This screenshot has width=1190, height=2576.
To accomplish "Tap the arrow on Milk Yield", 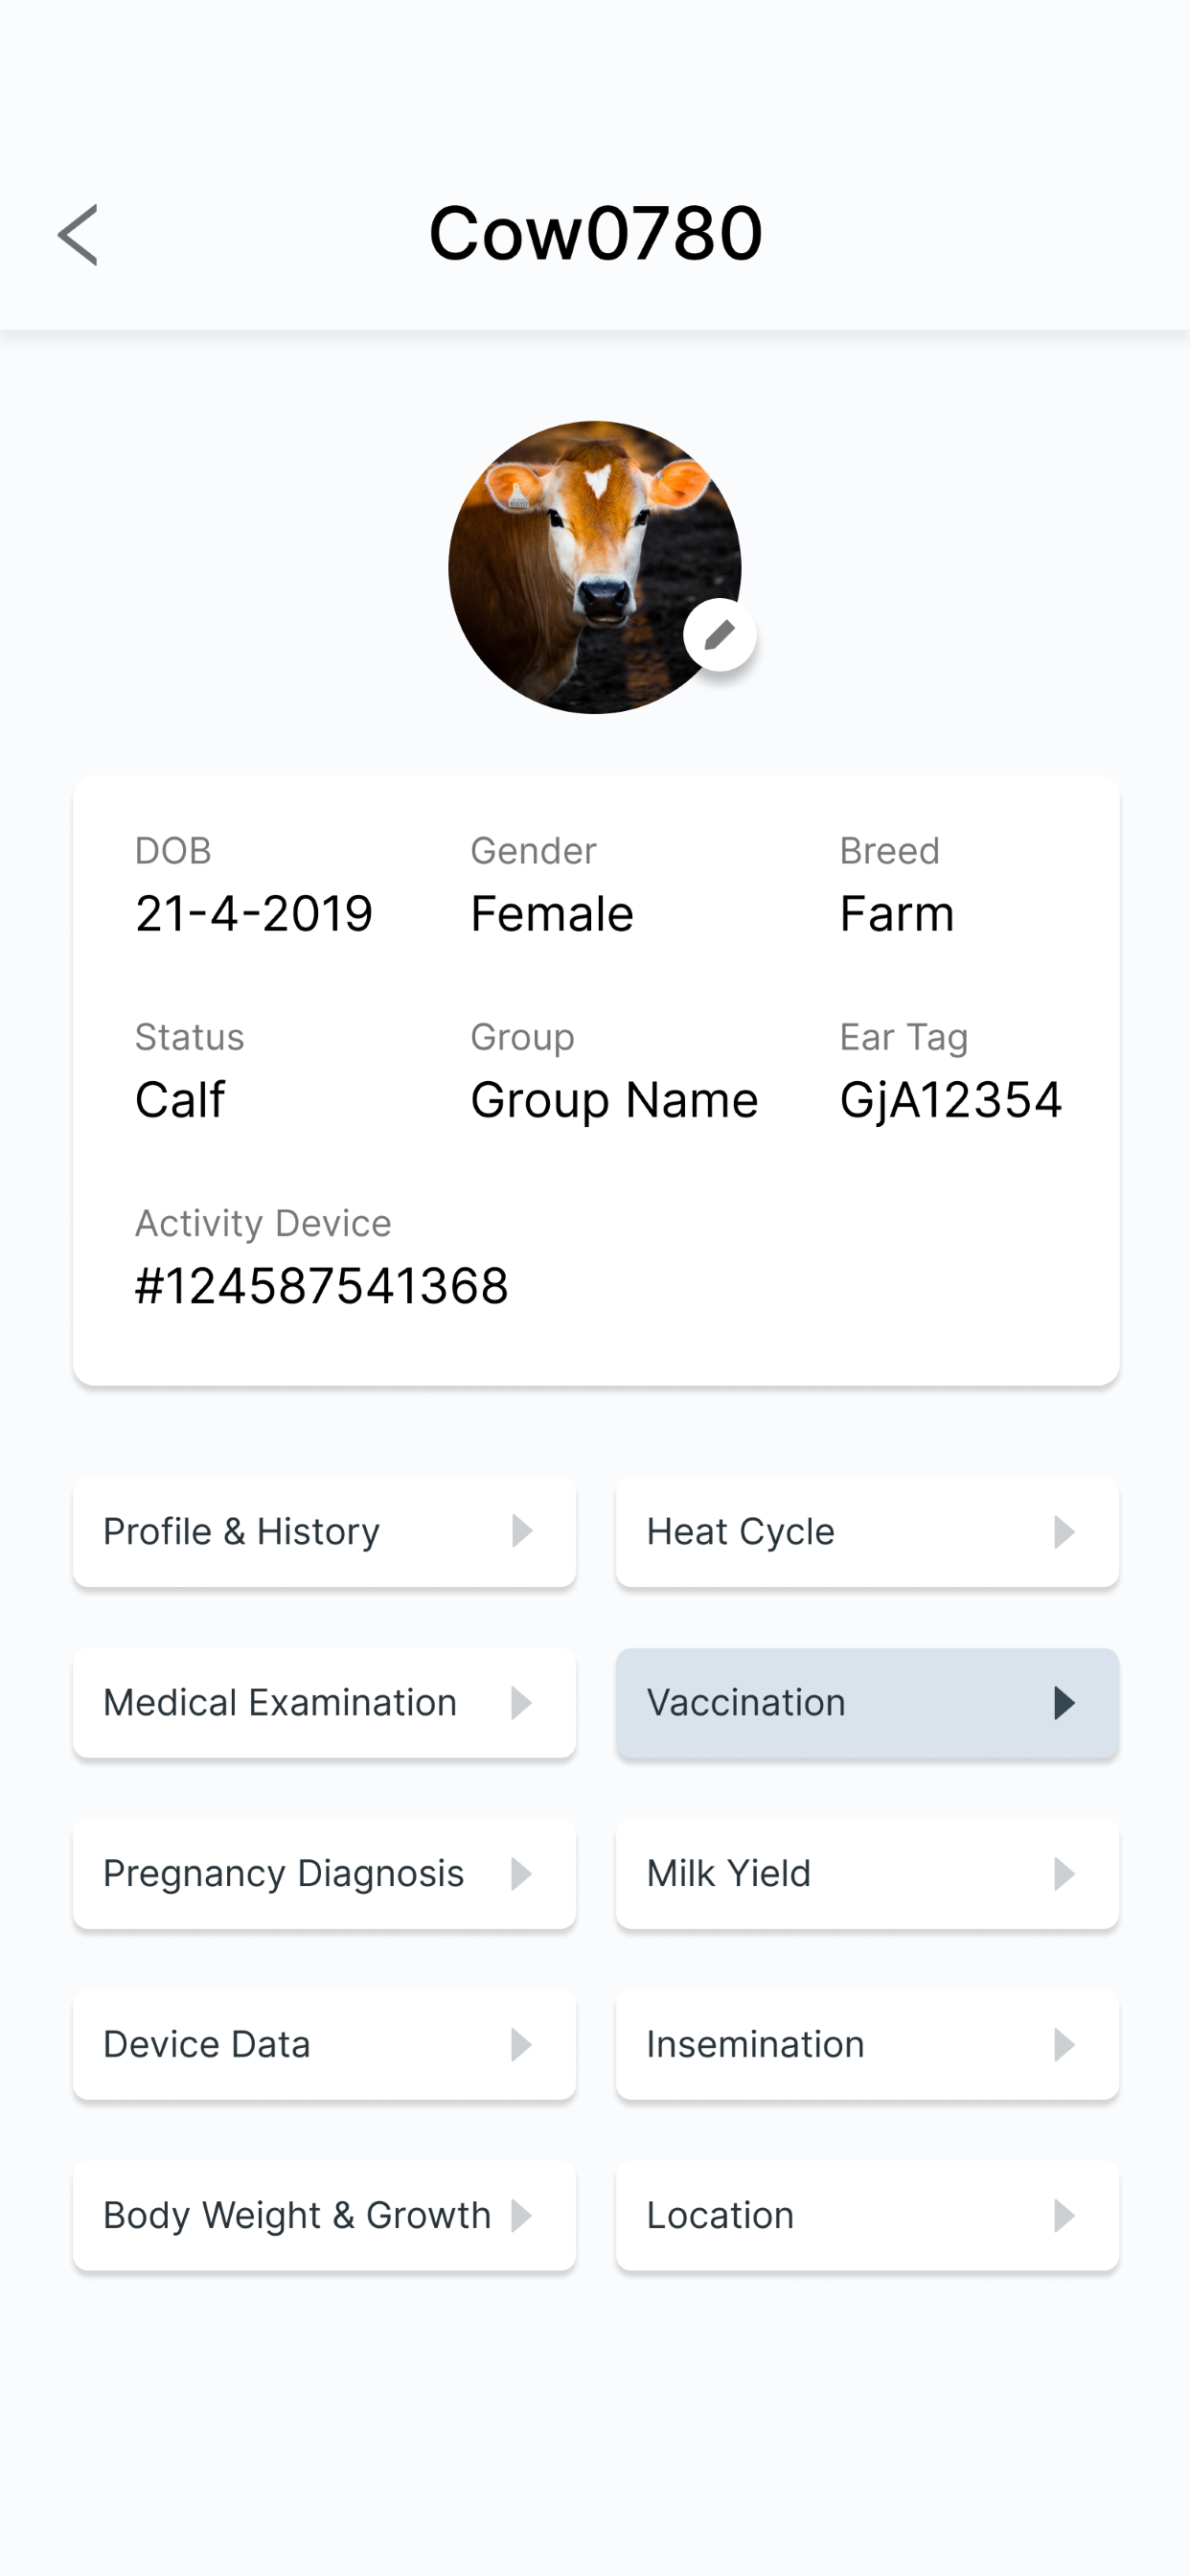I will pos(1064,1873).
